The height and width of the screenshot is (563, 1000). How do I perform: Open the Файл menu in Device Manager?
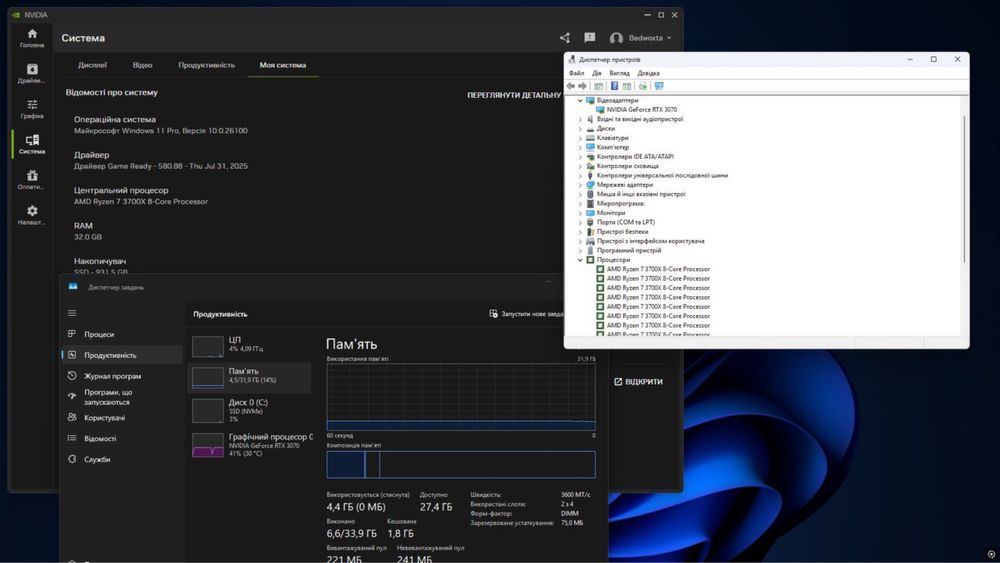click(577, 73)
